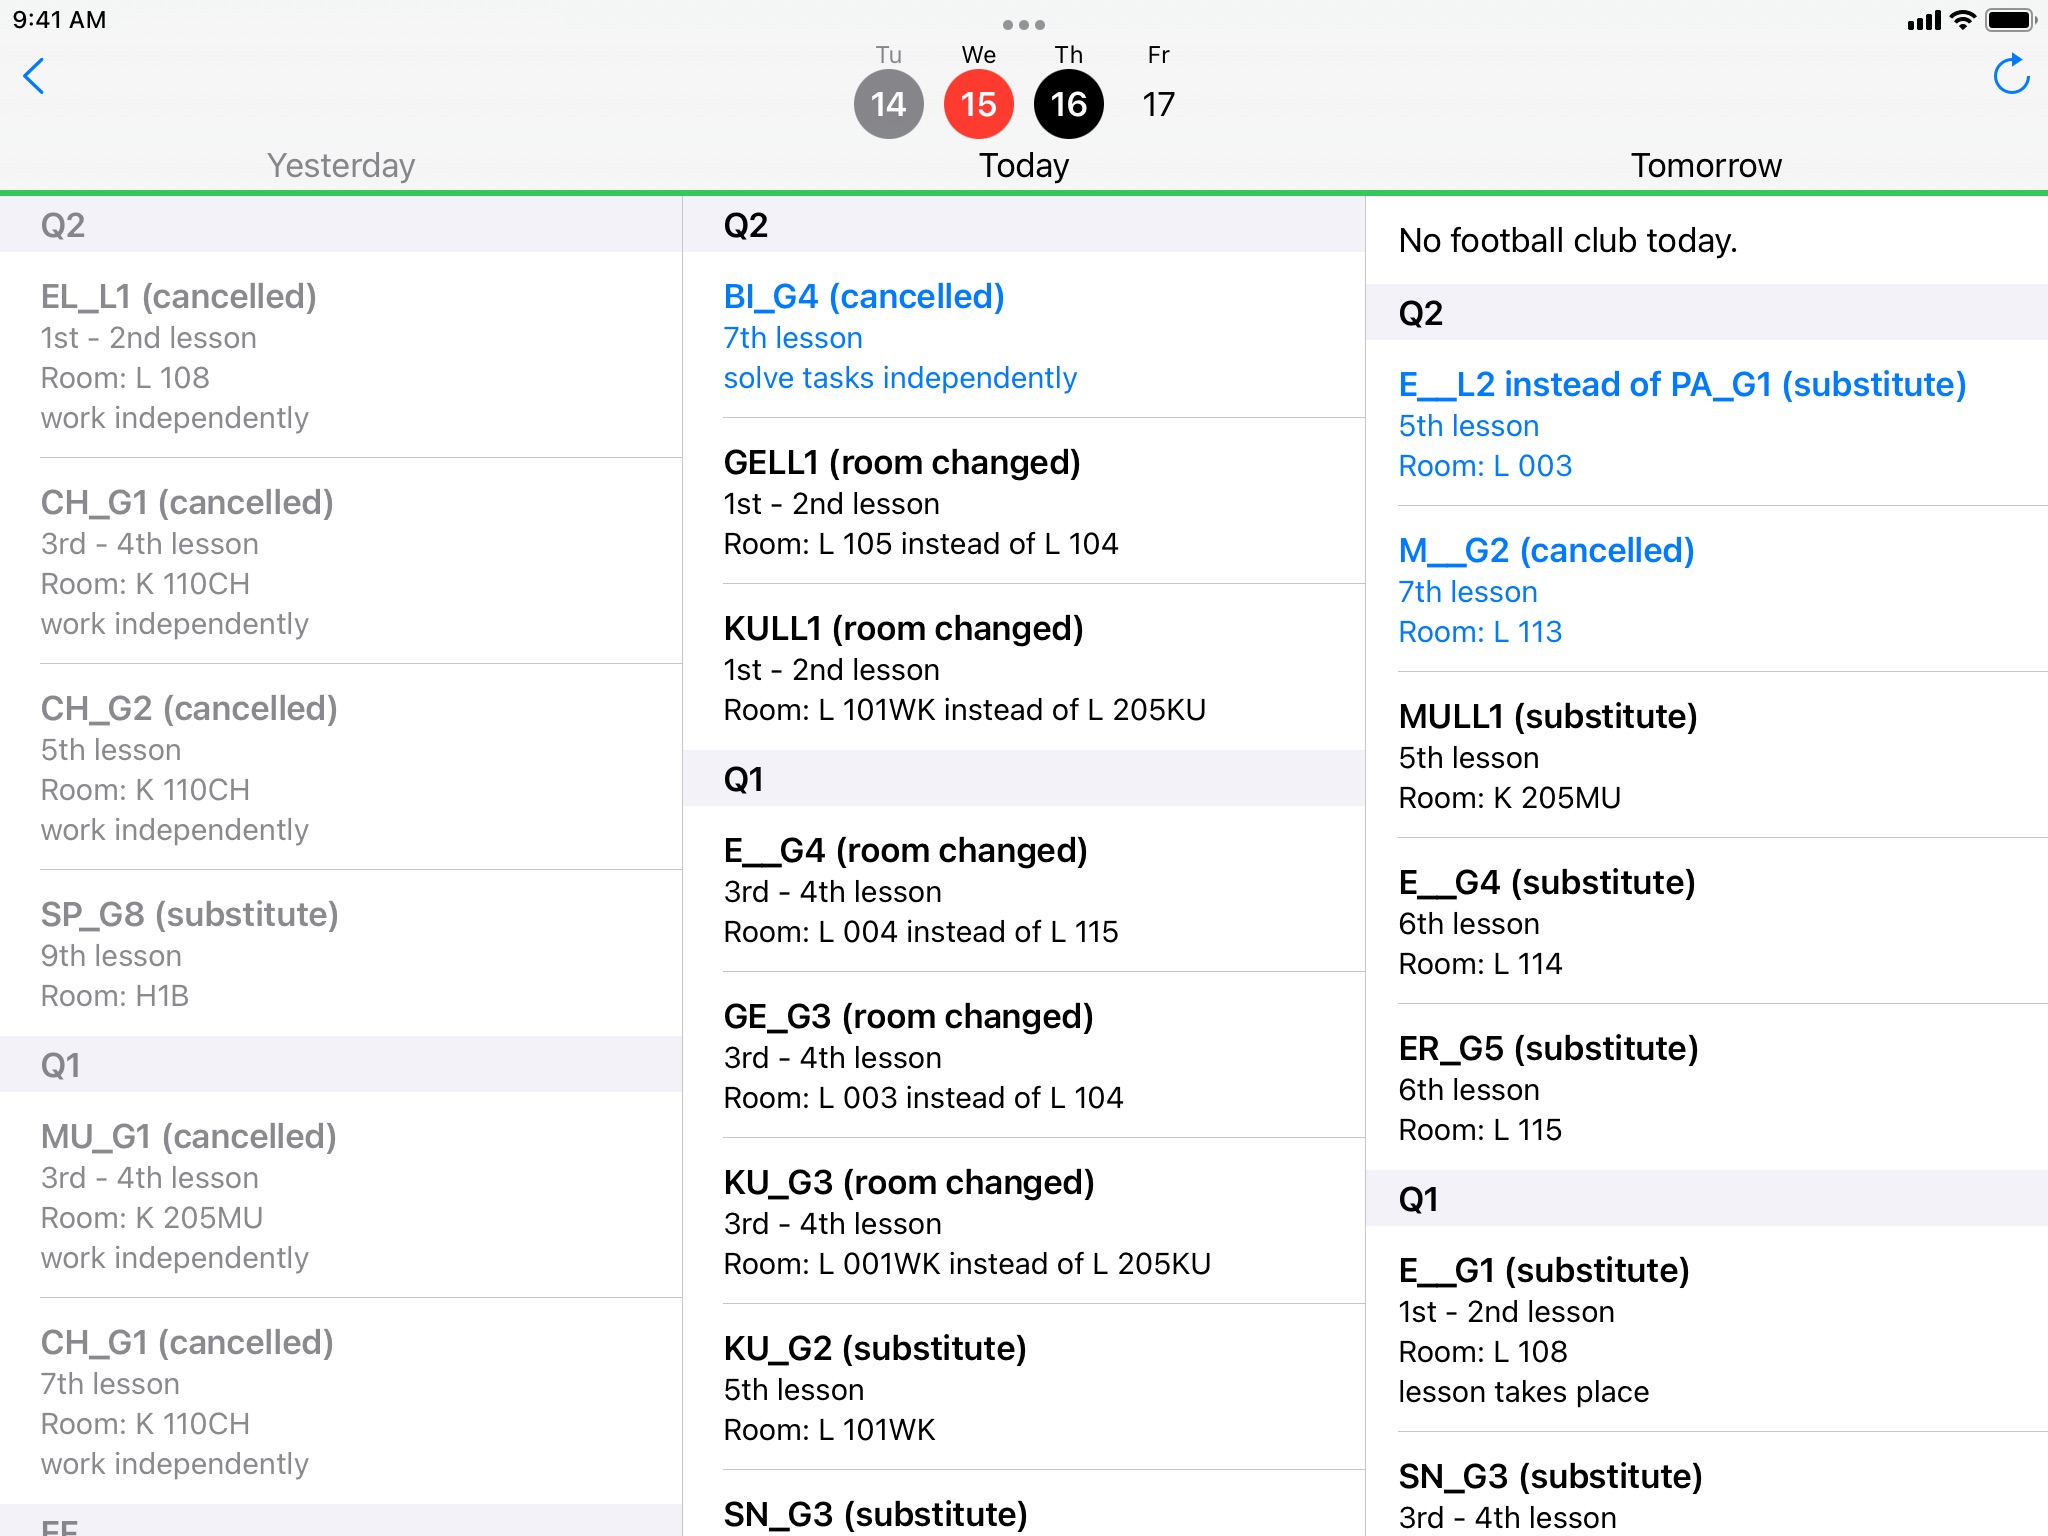Tap 'Room: K 205MU' under MULL1

tap(1509, 798)
